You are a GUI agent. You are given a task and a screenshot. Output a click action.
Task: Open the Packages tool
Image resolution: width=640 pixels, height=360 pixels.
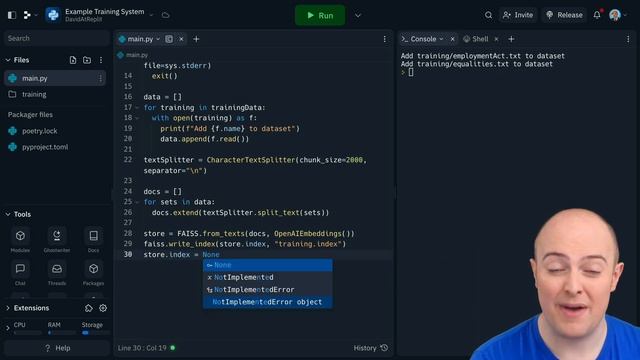click(x=93, y=273)
